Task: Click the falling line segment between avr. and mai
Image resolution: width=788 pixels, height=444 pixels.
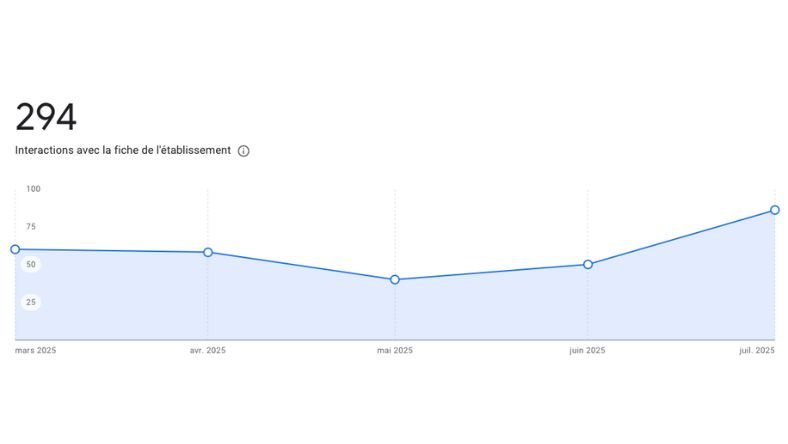Action: click(x=301, y=265)
